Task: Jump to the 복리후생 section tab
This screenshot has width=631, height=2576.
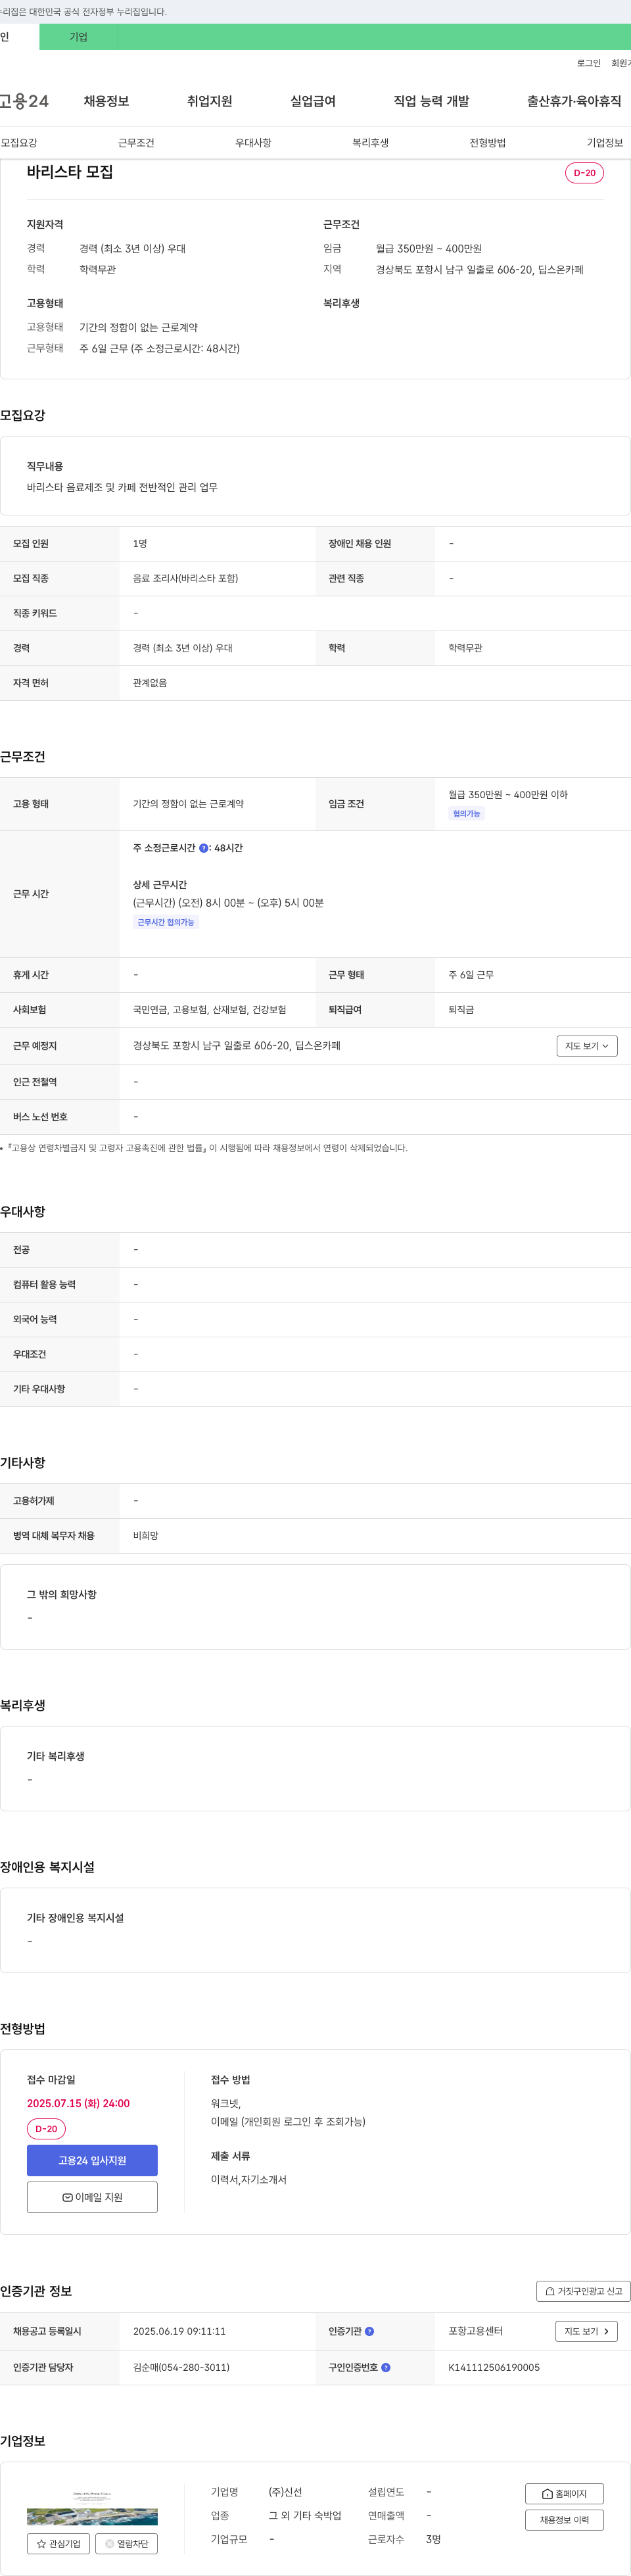Action: pos(370,143)
